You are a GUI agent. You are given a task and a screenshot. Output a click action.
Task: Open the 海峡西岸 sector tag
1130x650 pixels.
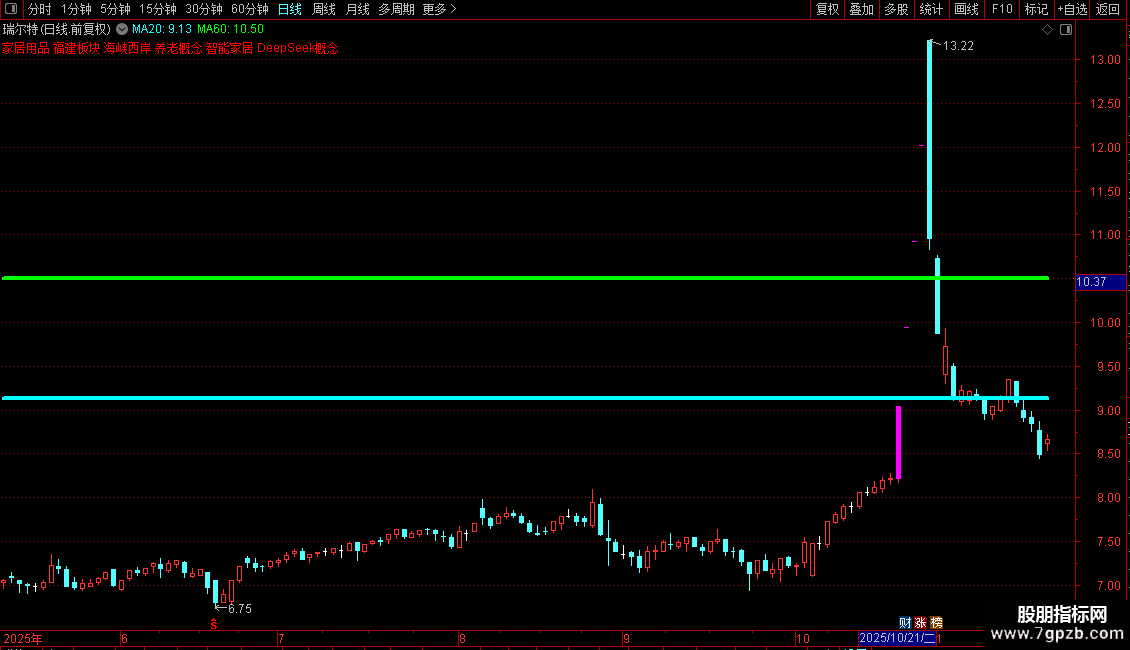coord(128,48)
